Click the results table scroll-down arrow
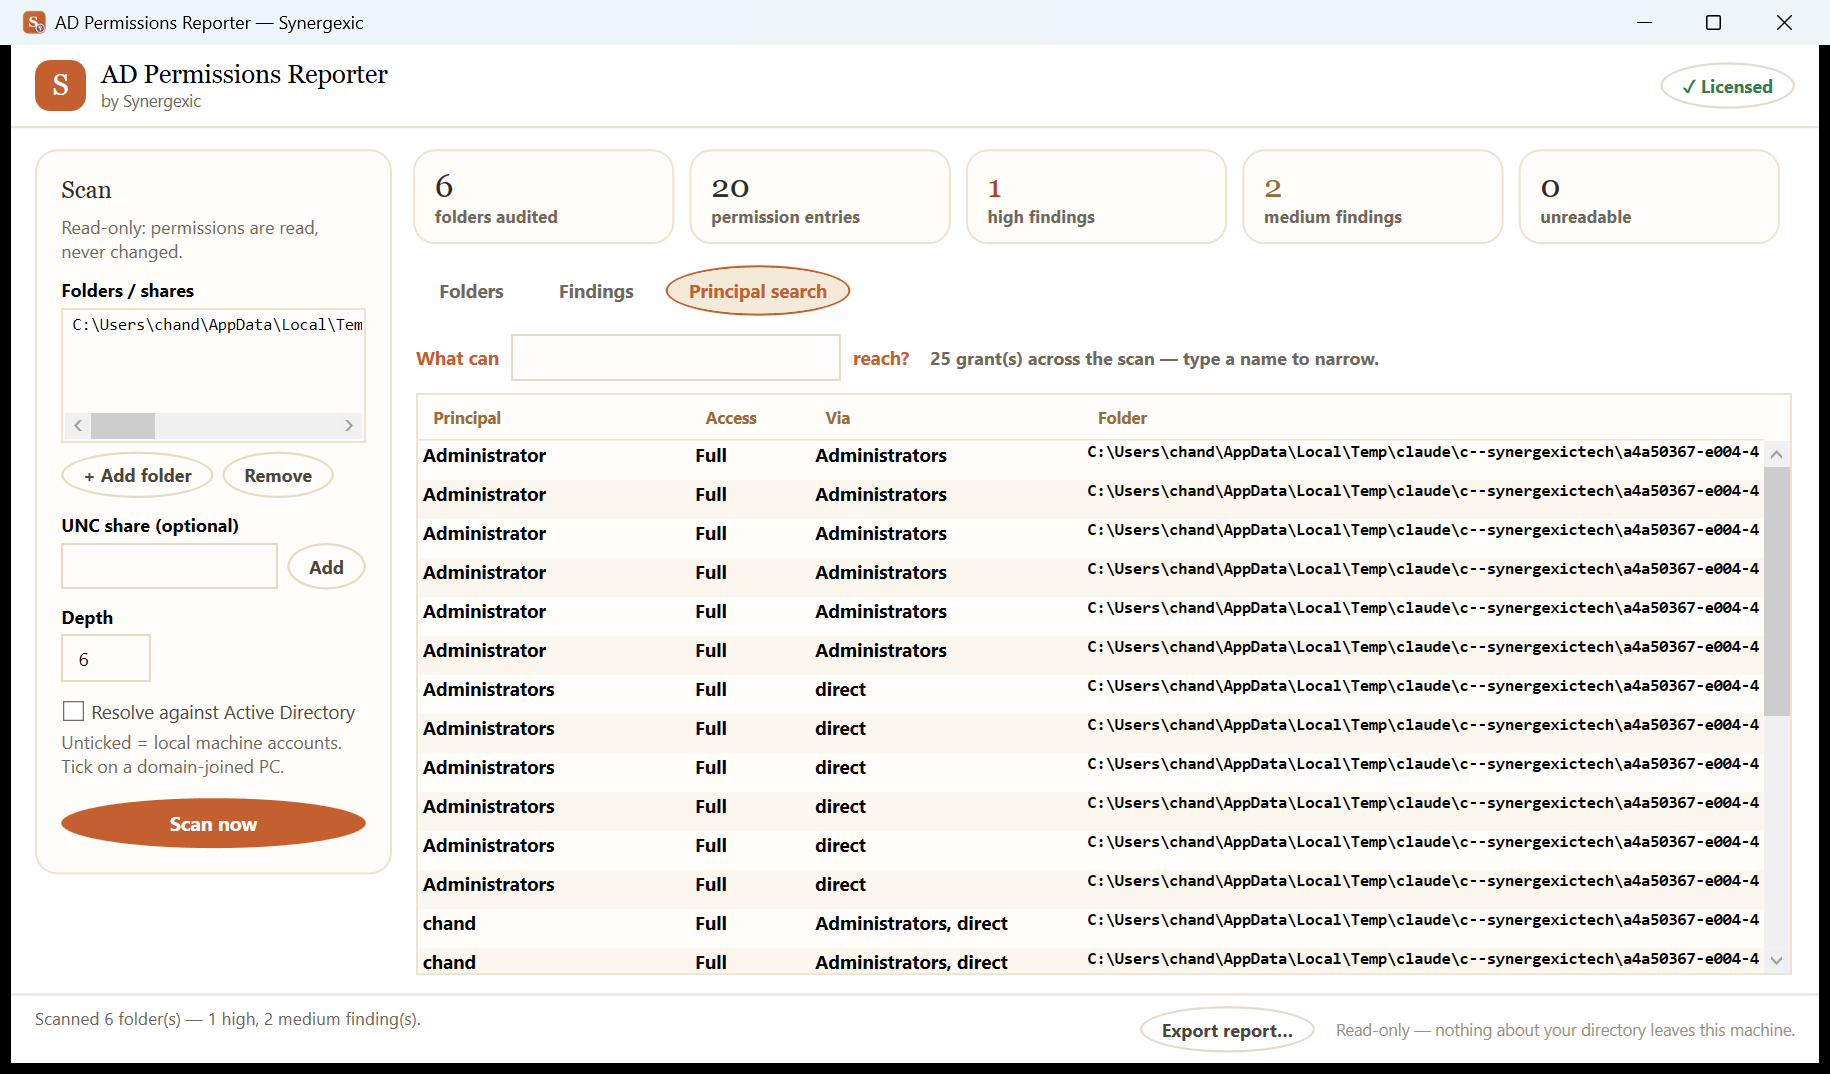Screen dimensions: 1830x1074 point(1777,960)
